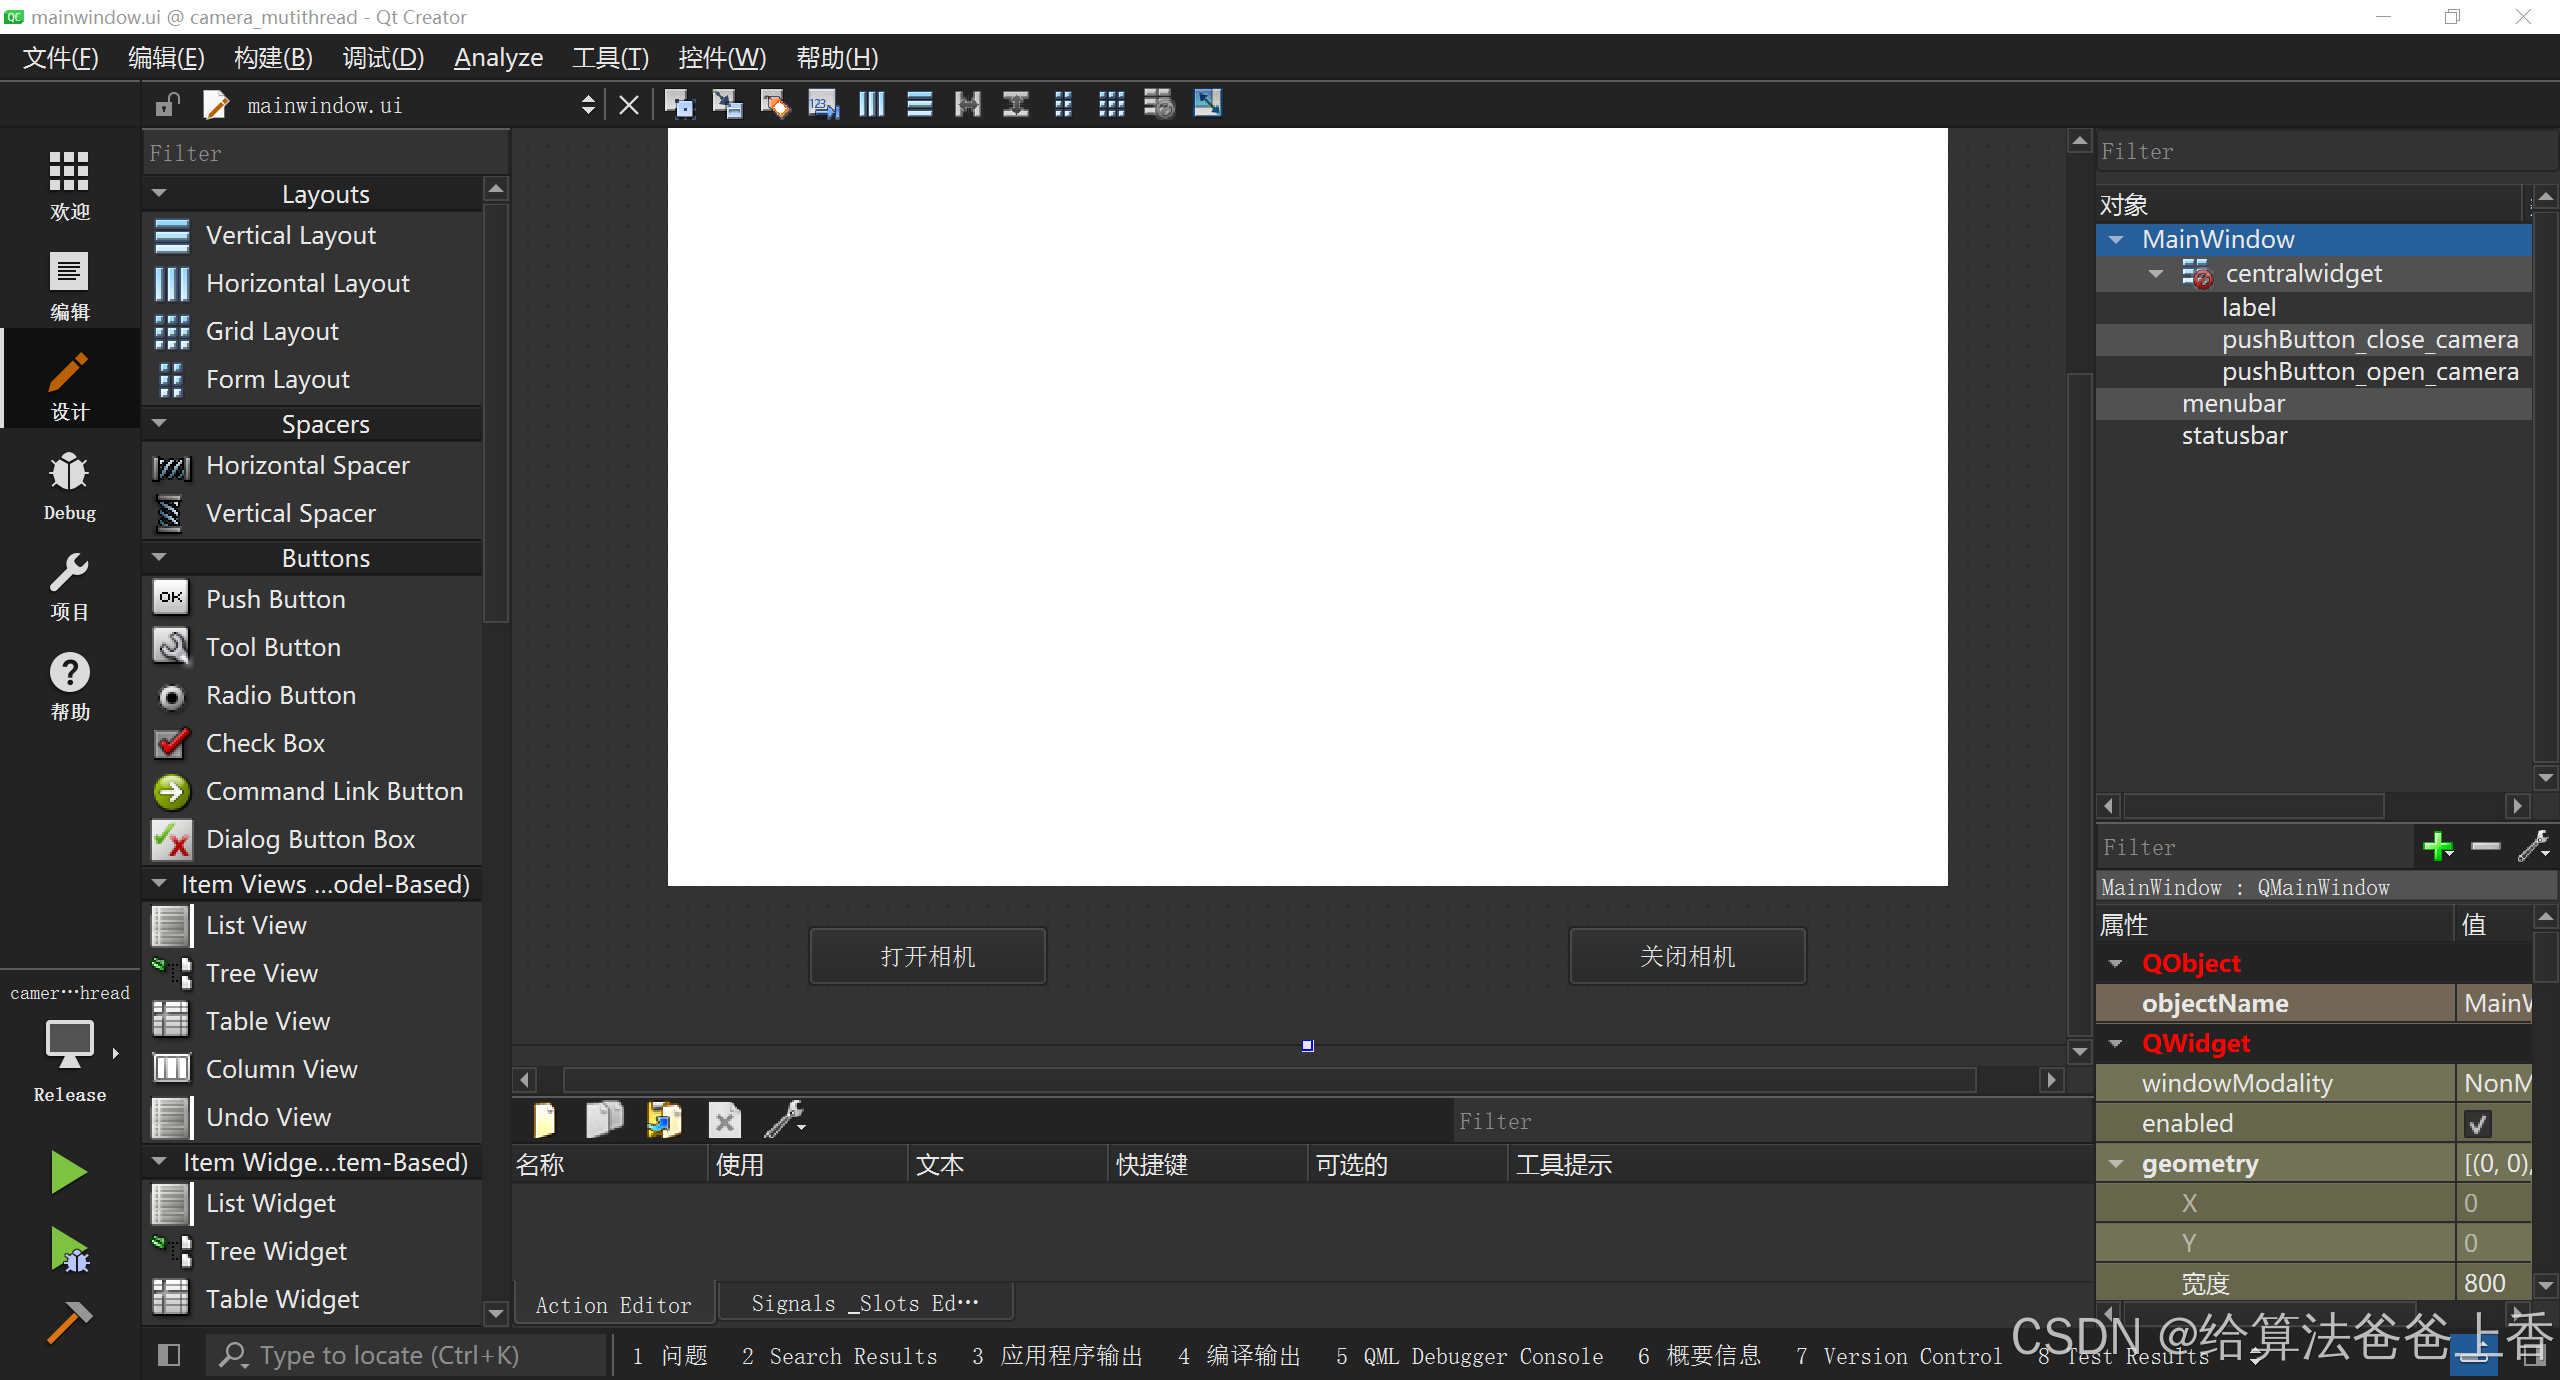
Task: Click the green Run button
Action: 68,1172
